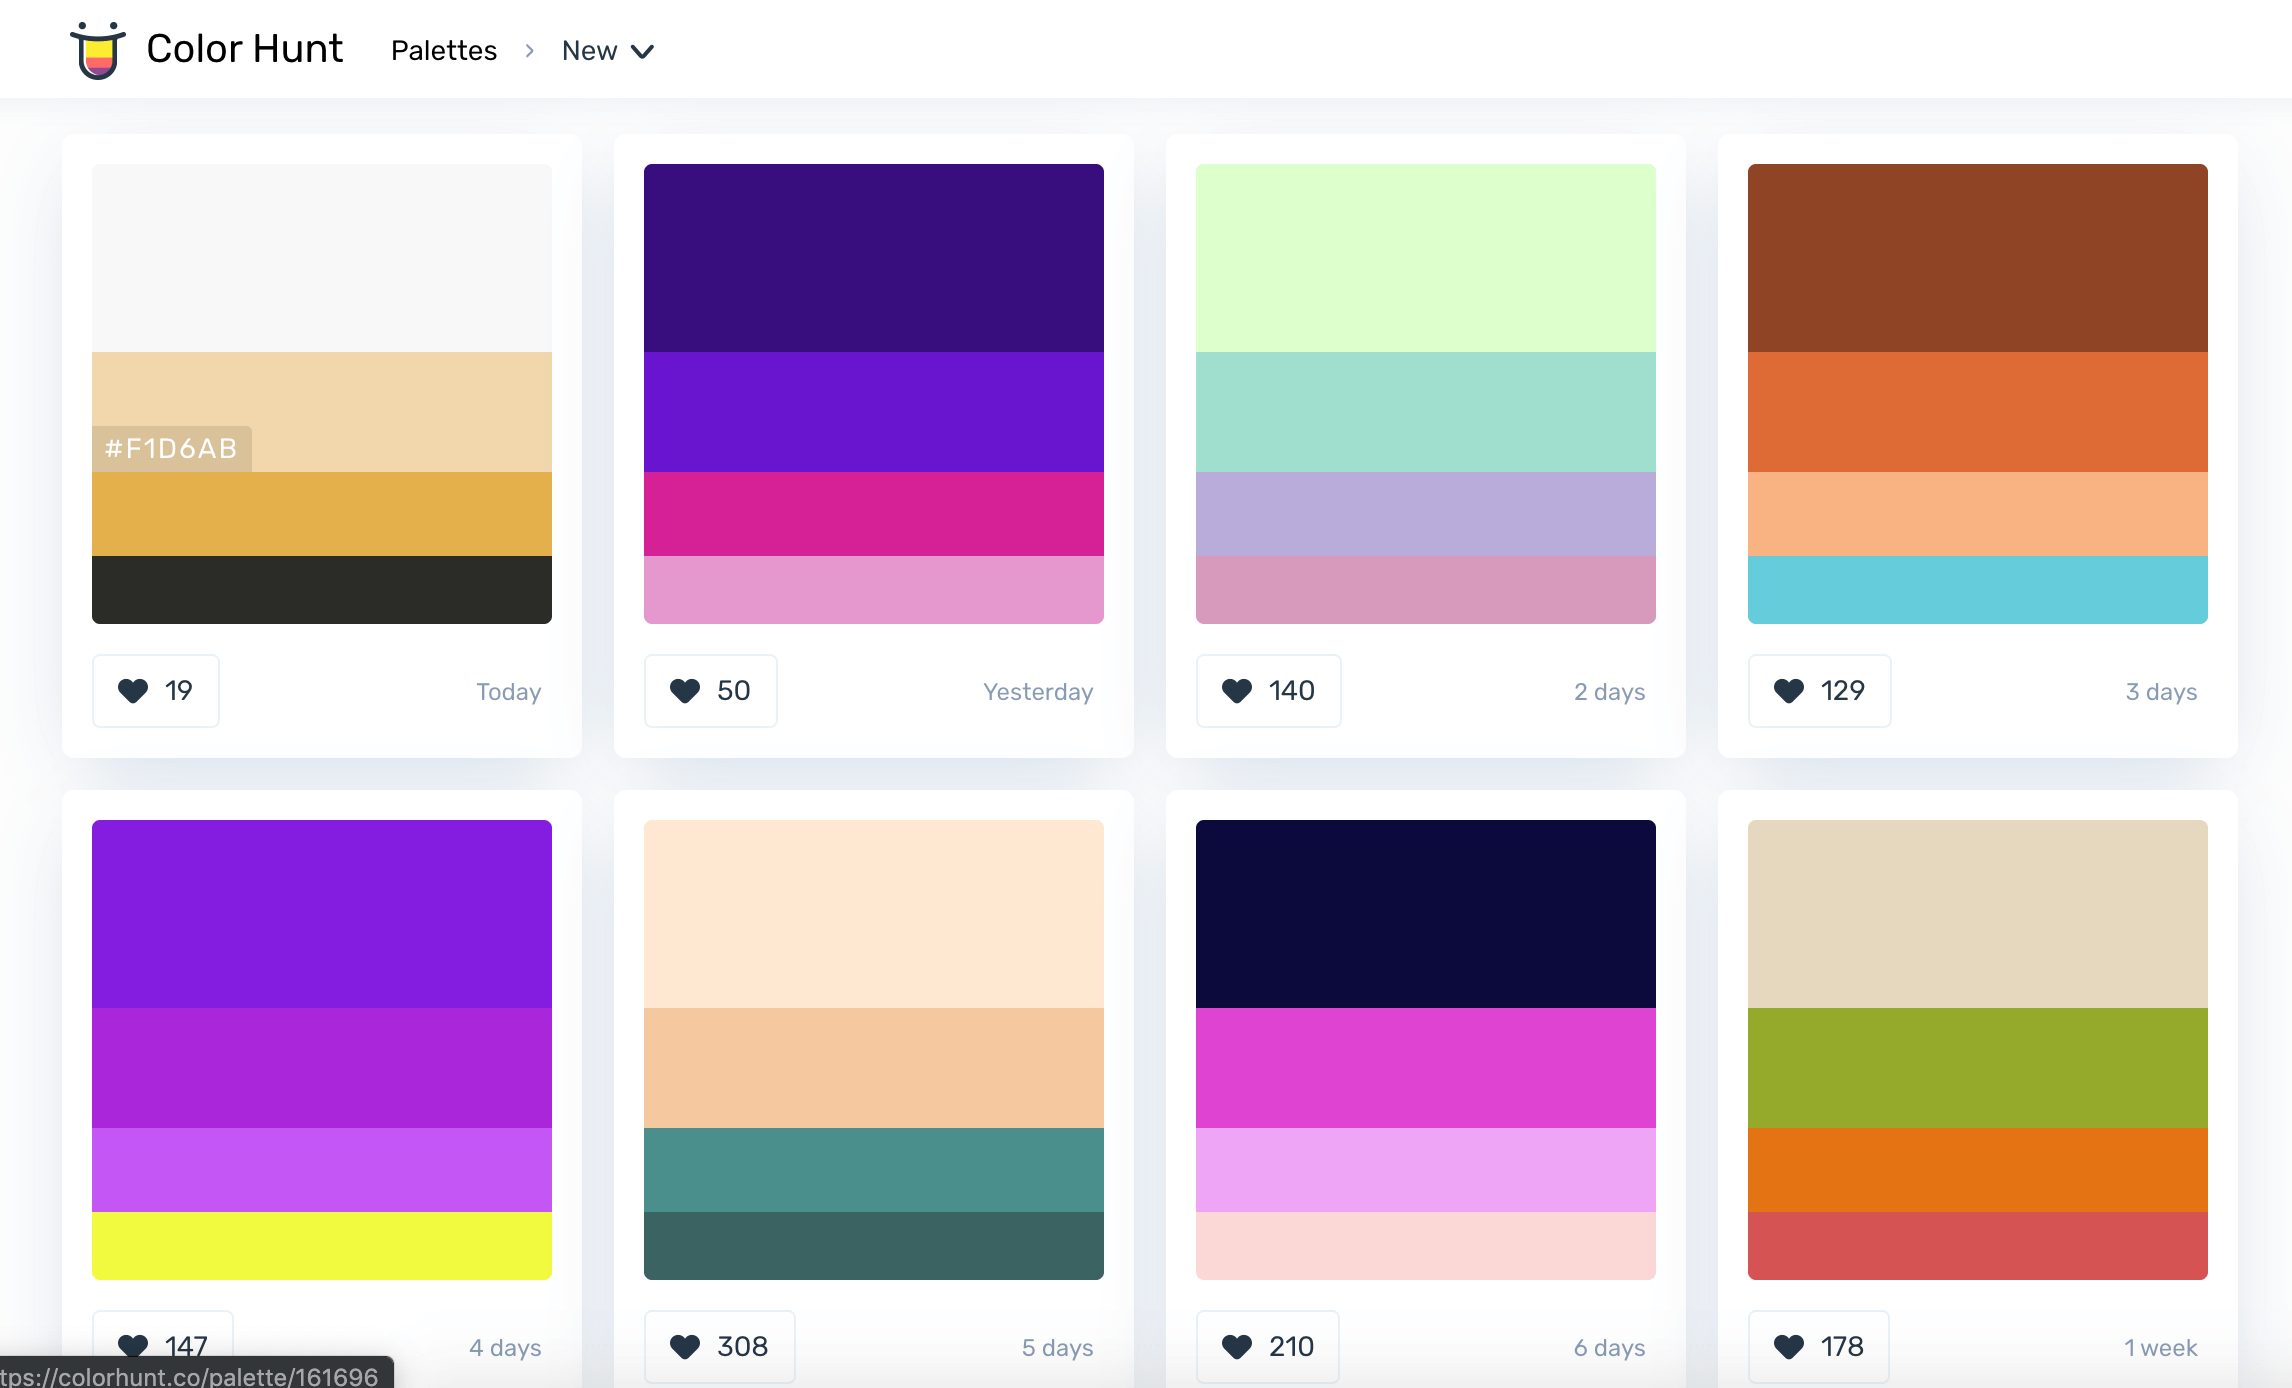Click the Color Hunt cup logo icon
Screen dimensions: 2292x1388
click(x=97, y=50)
